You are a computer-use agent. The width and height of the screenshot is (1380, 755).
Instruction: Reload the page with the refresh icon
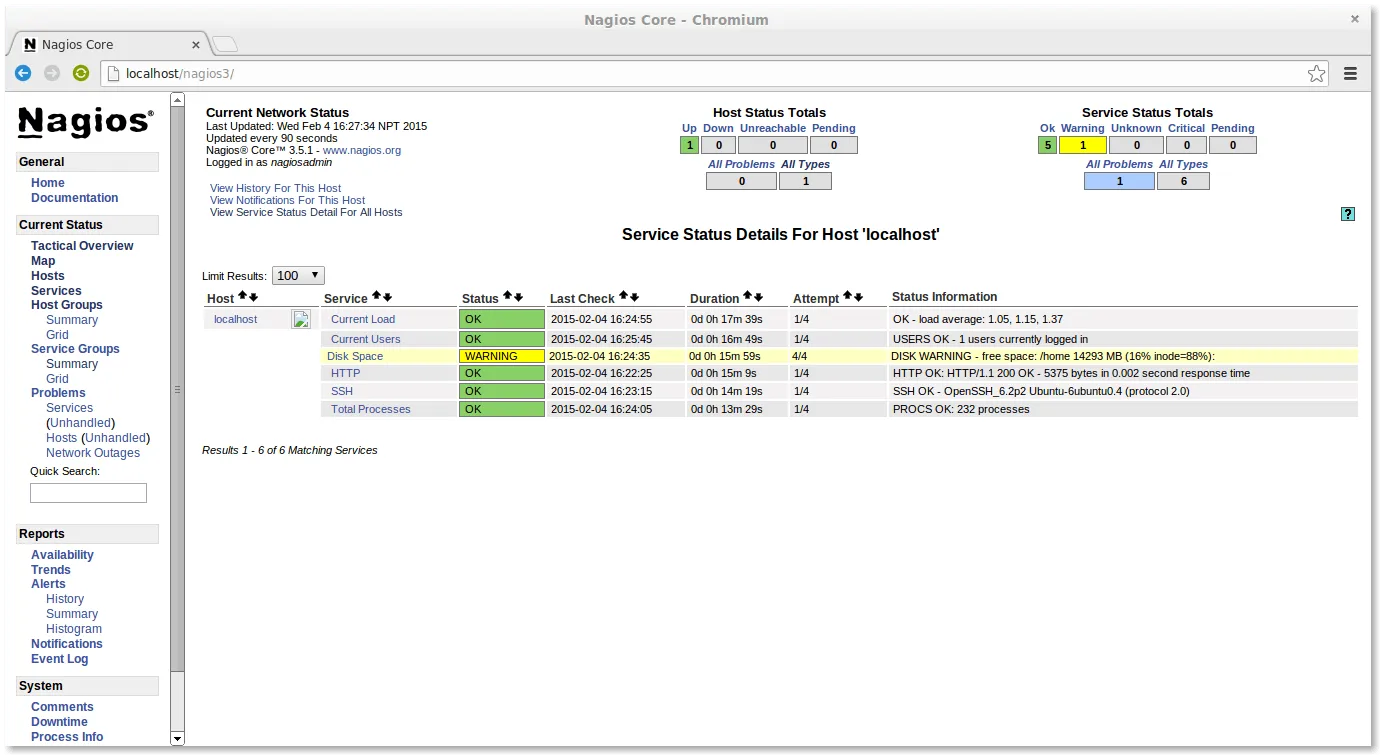[80, 73]
